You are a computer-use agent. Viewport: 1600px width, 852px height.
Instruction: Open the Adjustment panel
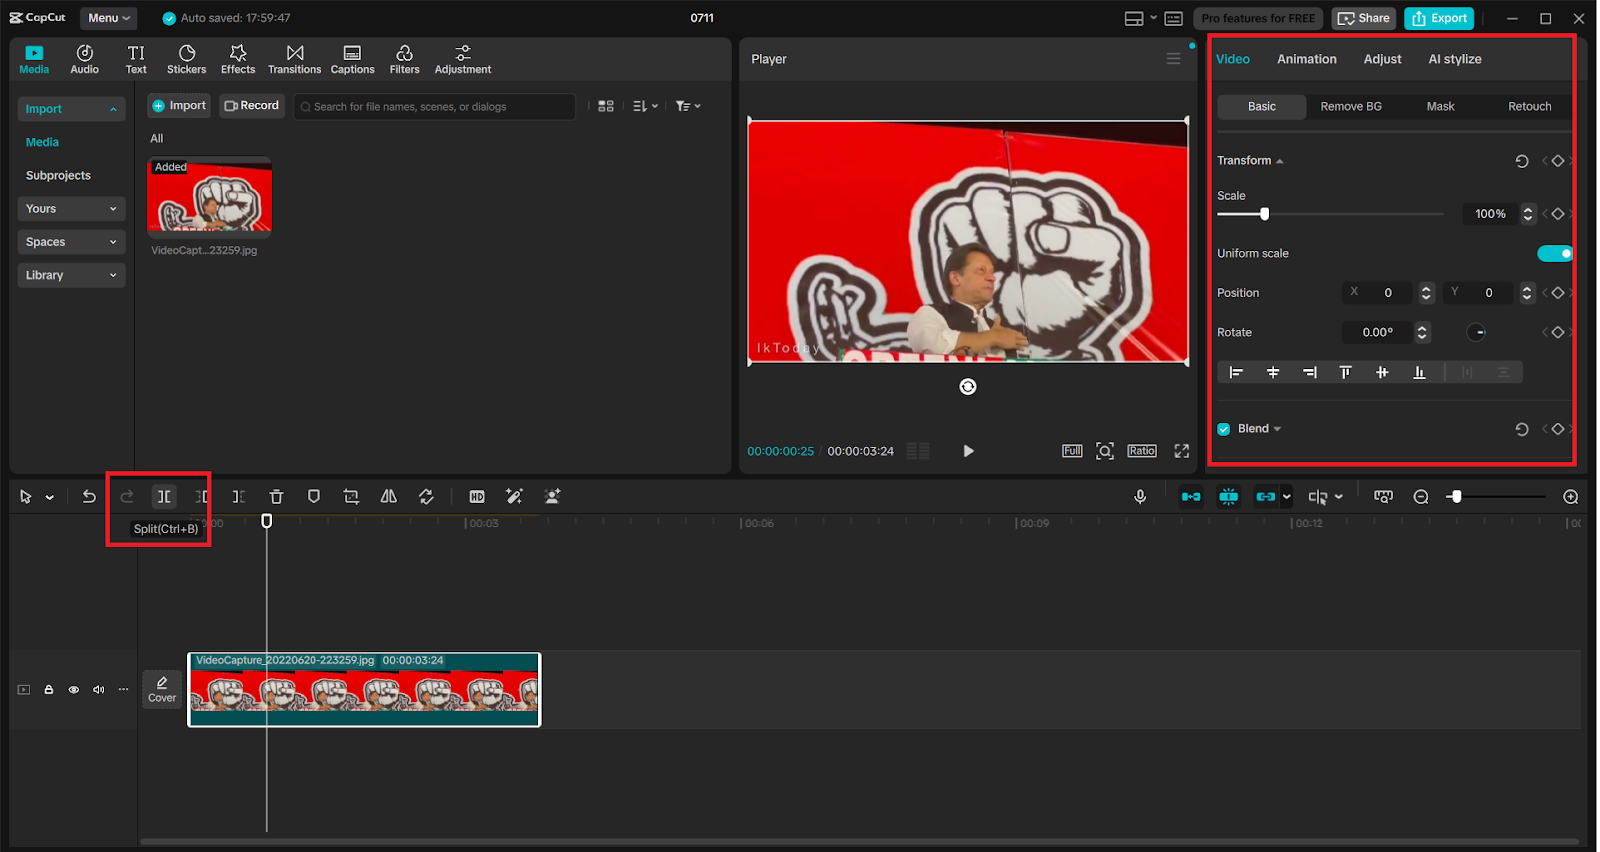tap(463, 59)
